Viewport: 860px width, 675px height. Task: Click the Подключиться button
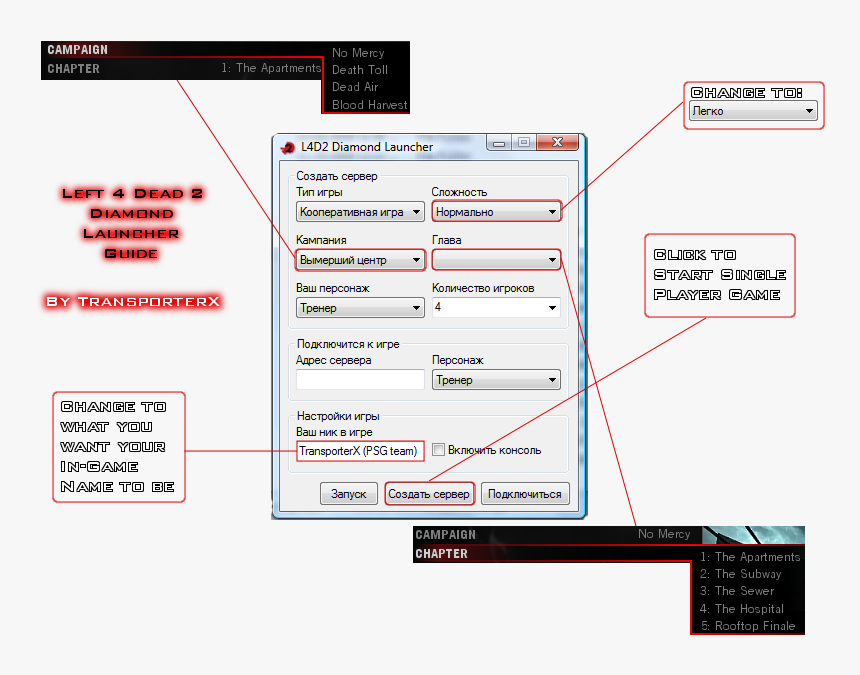[x=525, y=494]
